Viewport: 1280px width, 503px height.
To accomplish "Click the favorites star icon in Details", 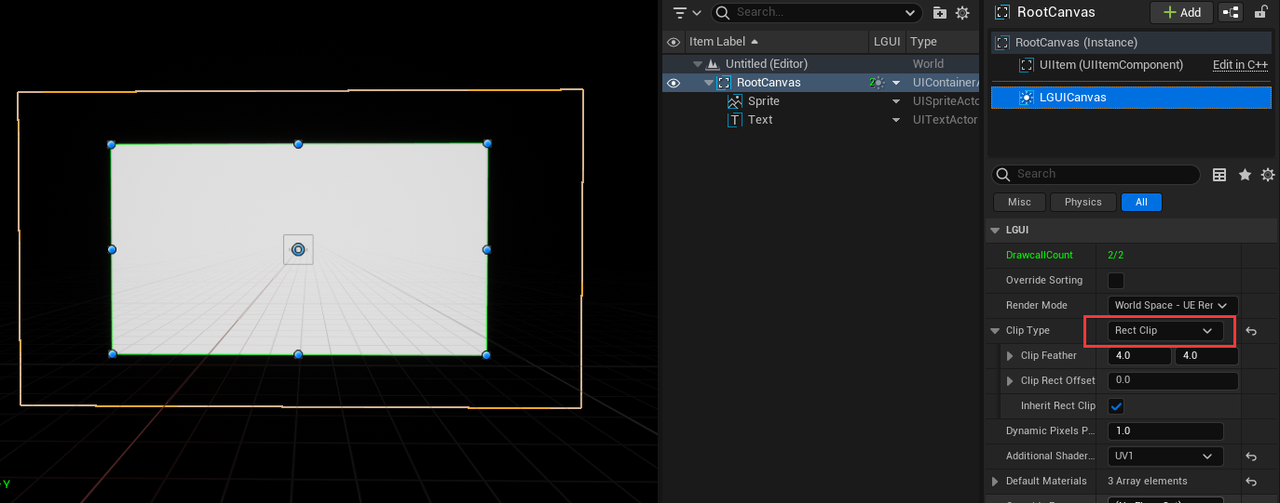I will 1245,175.
